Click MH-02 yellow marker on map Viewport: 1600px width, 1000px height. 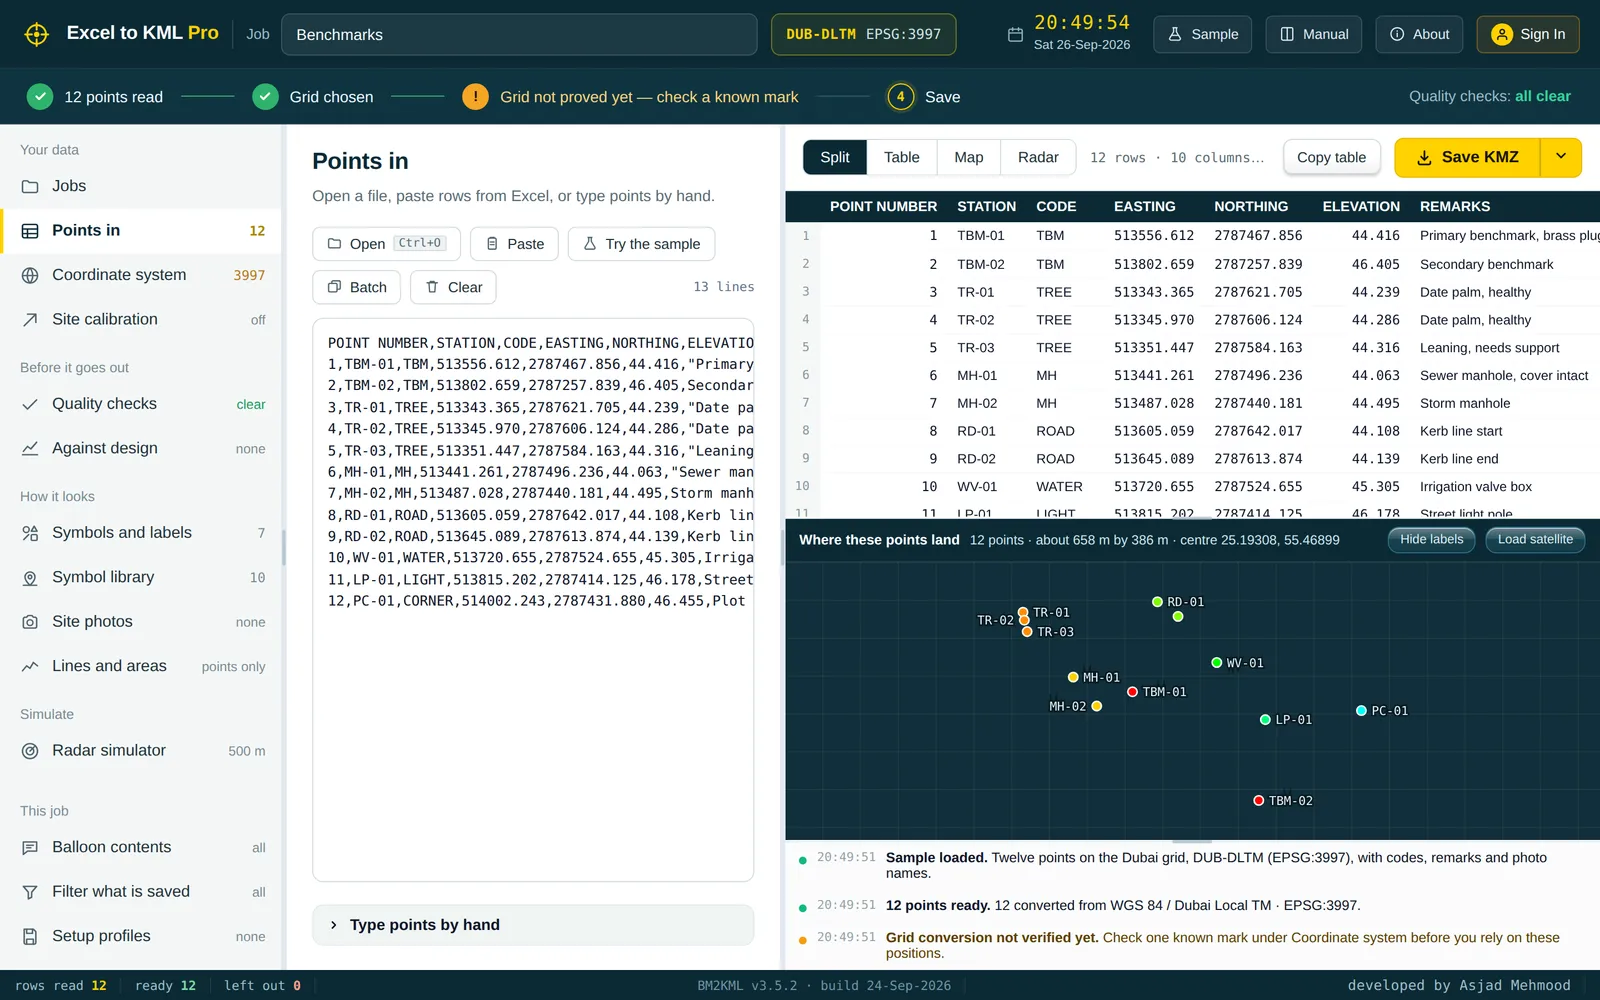click(1096, 706)
